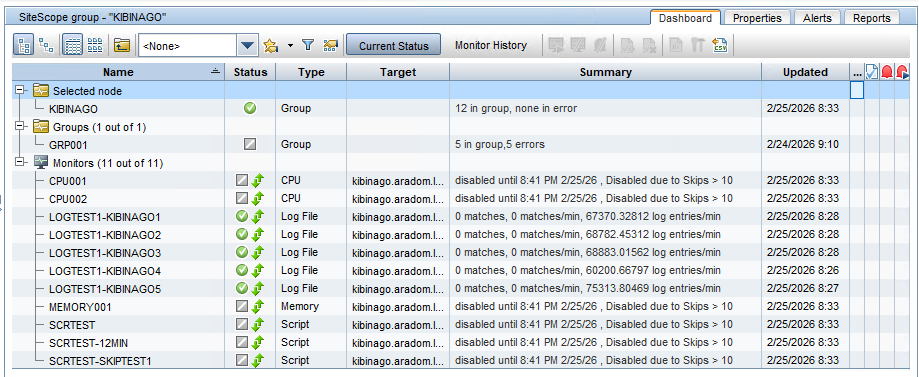
Task: Open the Properties tab
Action: [x=757, y=18]
